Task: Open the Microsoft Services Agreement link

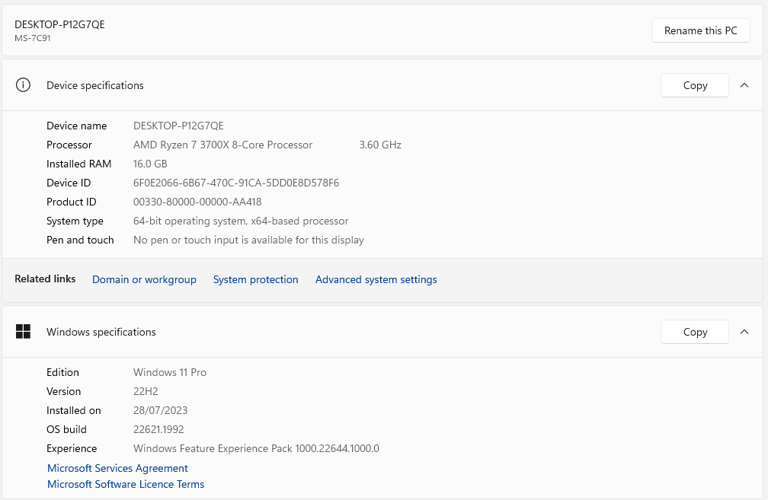Action: coord(117,468)
